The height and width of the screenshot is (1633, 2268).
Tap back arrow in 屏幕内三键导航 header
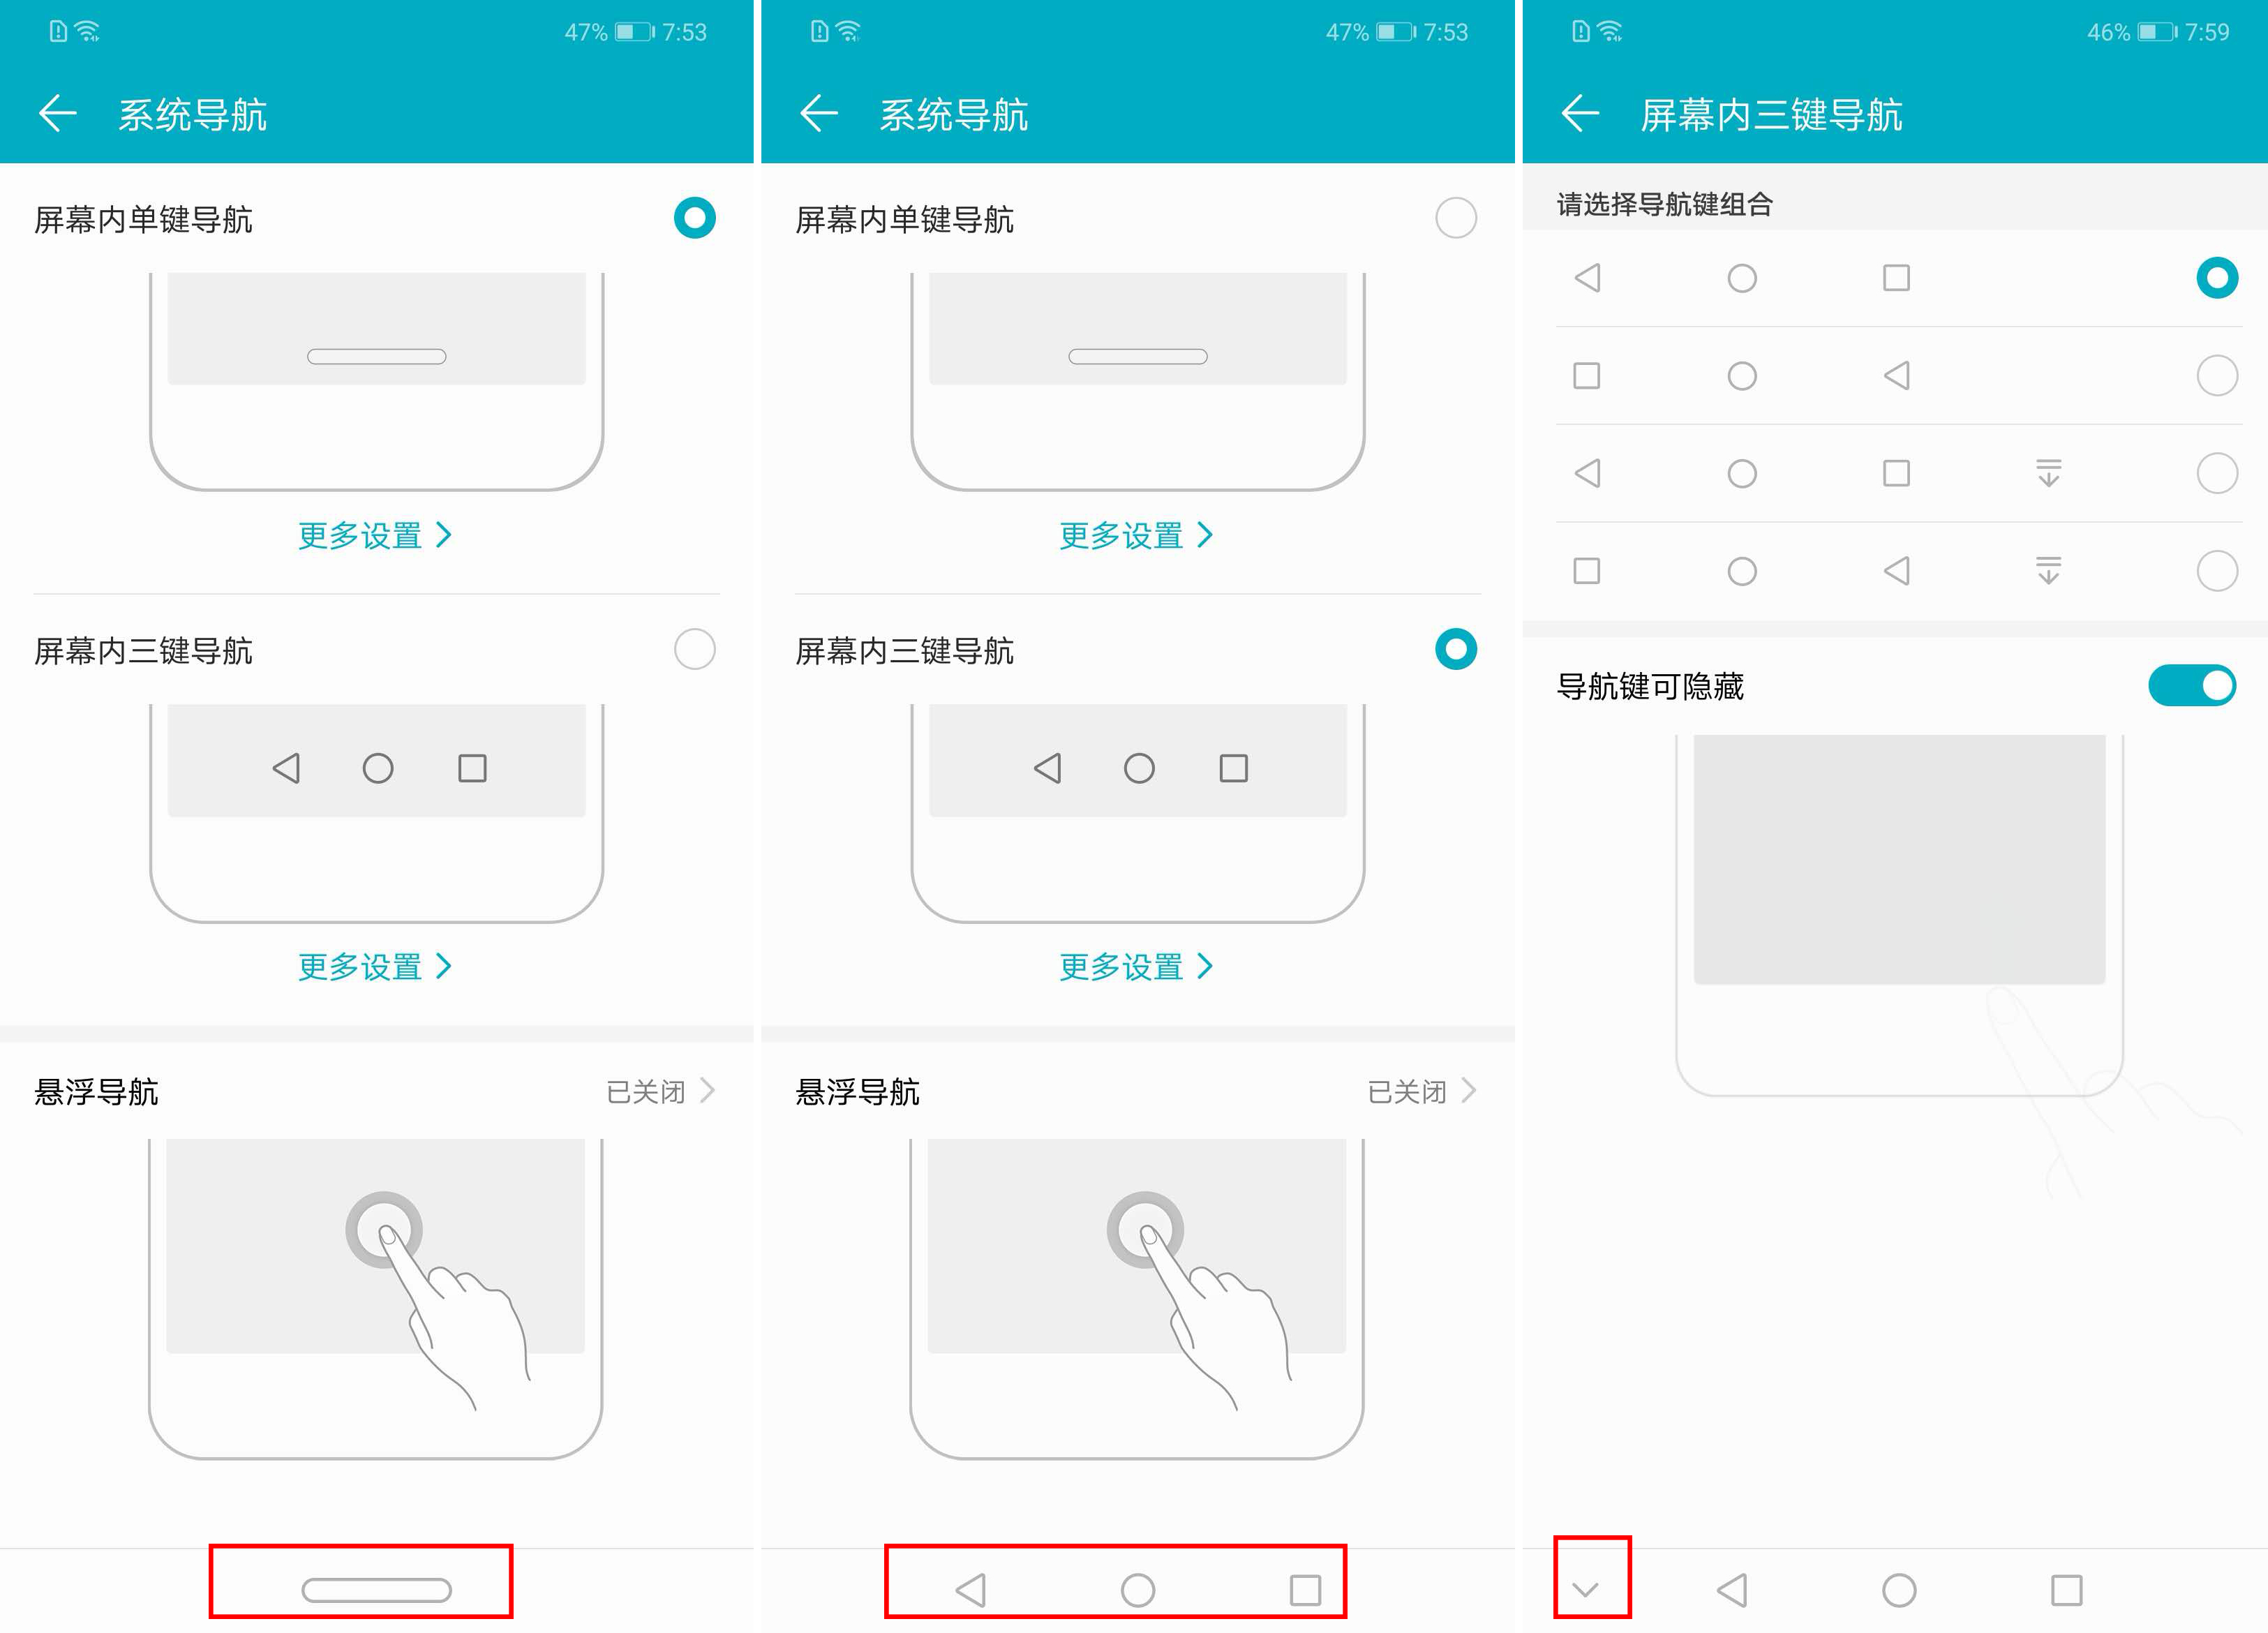[1580, 114]
